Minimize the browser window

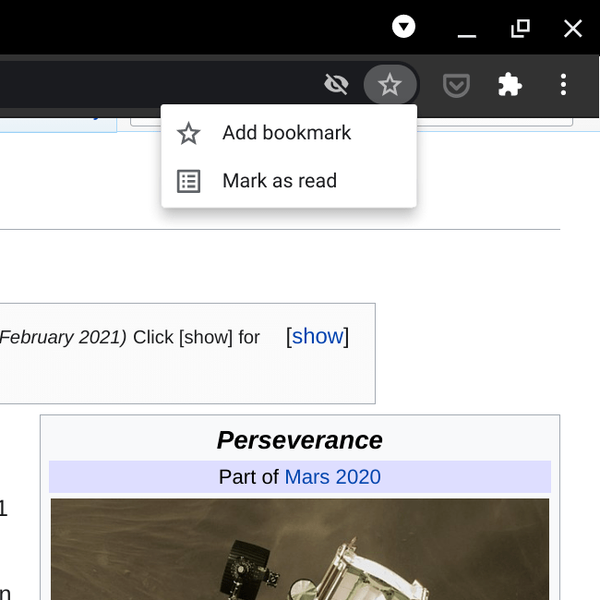[466, 29]
